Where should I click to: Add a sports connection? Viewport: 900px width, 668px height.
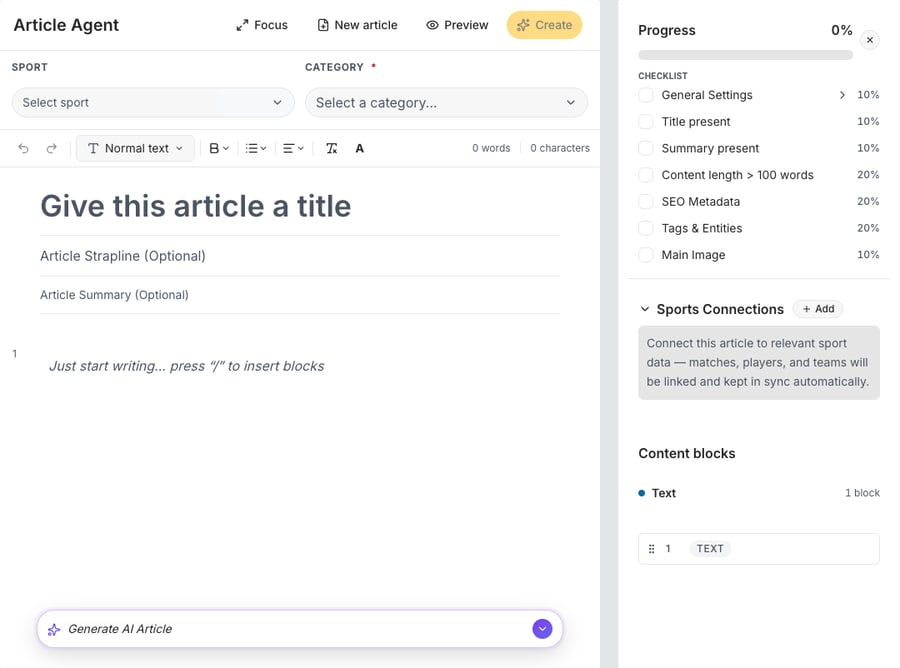[818, 309]
